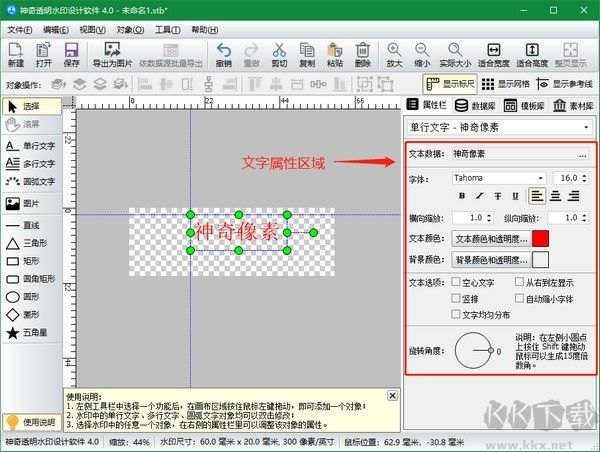
Task: Select the 多行文字 multi-line text tool
Action: (31, 164)
